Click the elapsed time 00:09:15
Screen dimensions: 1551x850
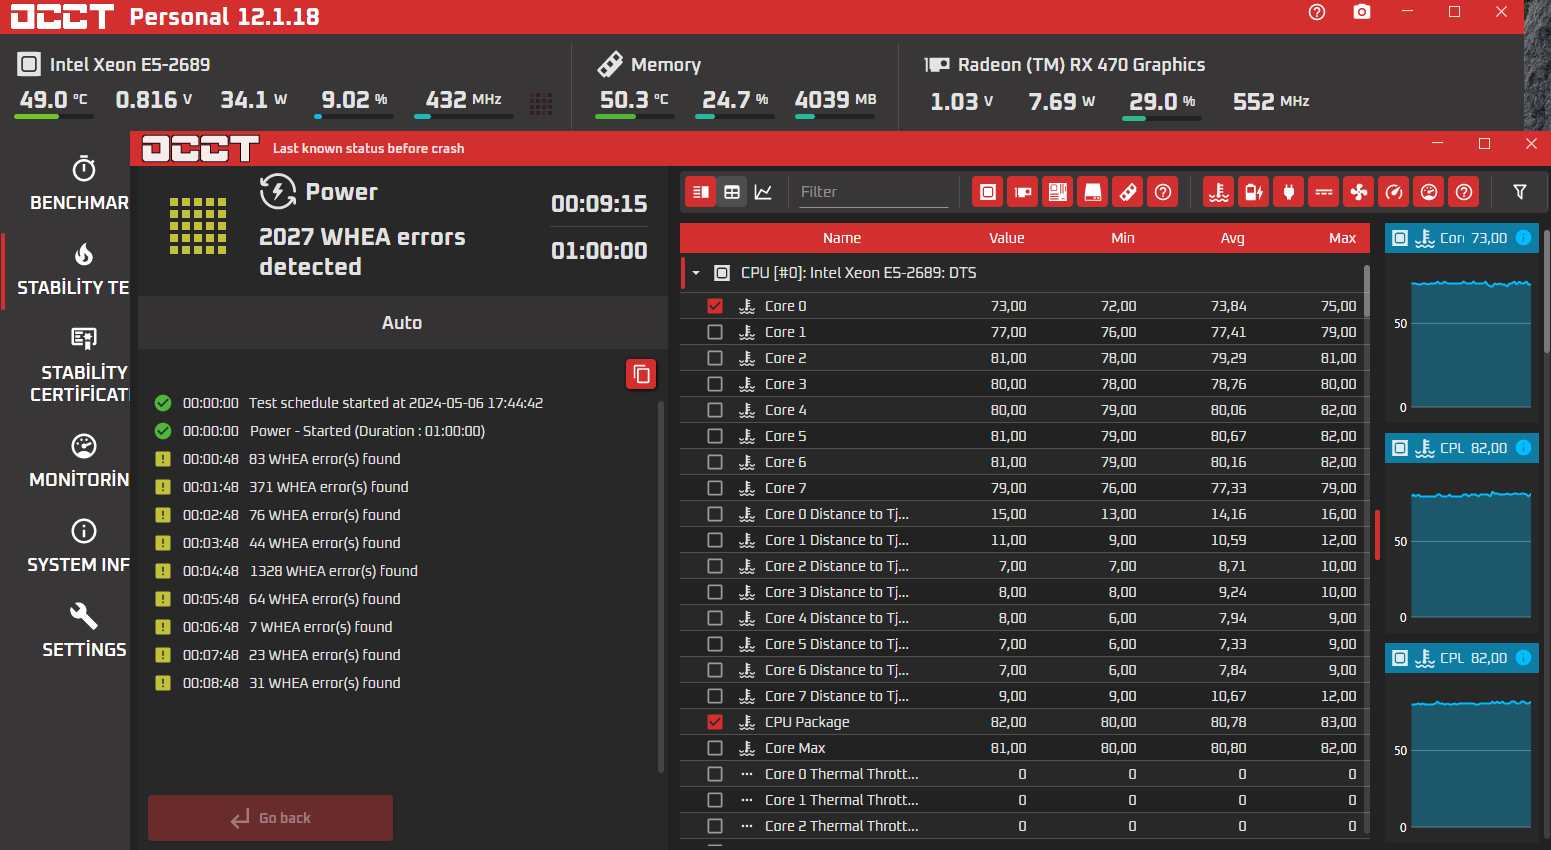599,204
